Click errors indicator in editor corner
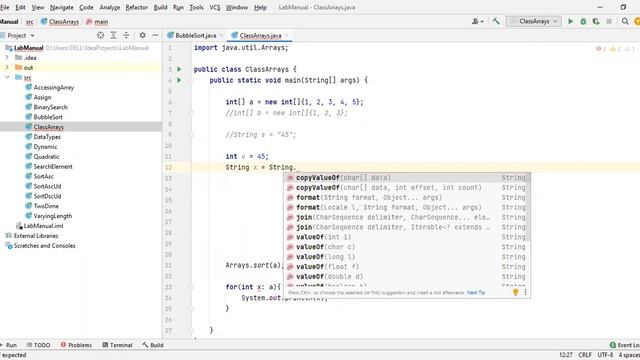 [x=601, y=49]
